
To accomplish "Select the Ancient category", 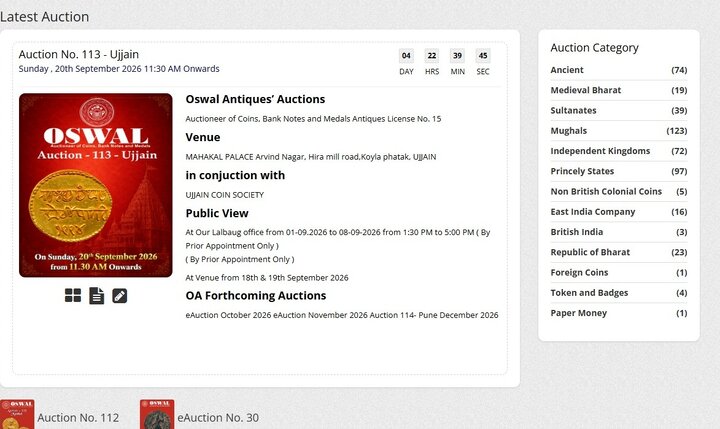I will click(567, 70).
